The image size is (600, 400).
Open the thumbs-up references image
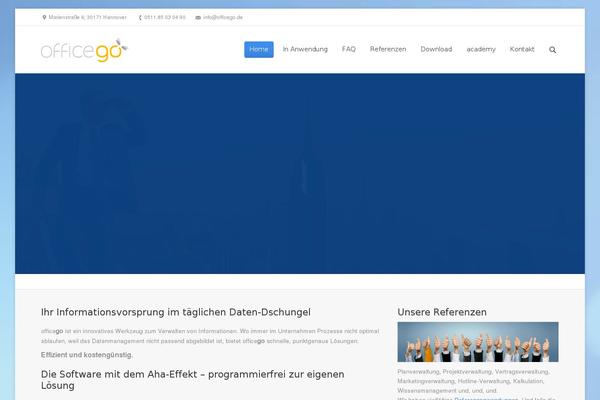(x=478, y=342)
